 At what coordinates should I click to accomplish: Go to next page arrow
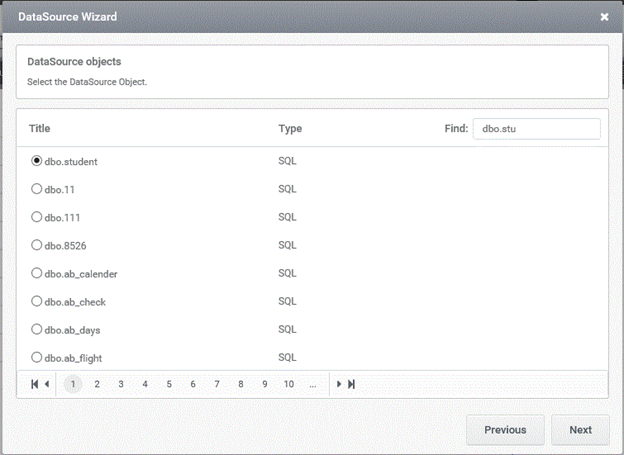tap(339, 384)
